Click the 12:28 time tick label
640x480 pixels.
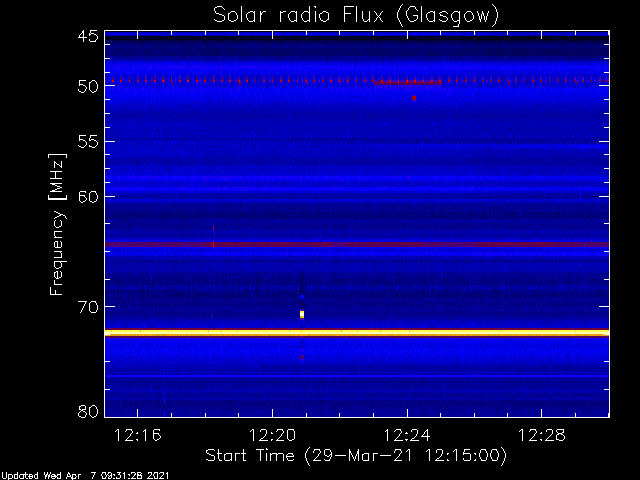point(542,435)
